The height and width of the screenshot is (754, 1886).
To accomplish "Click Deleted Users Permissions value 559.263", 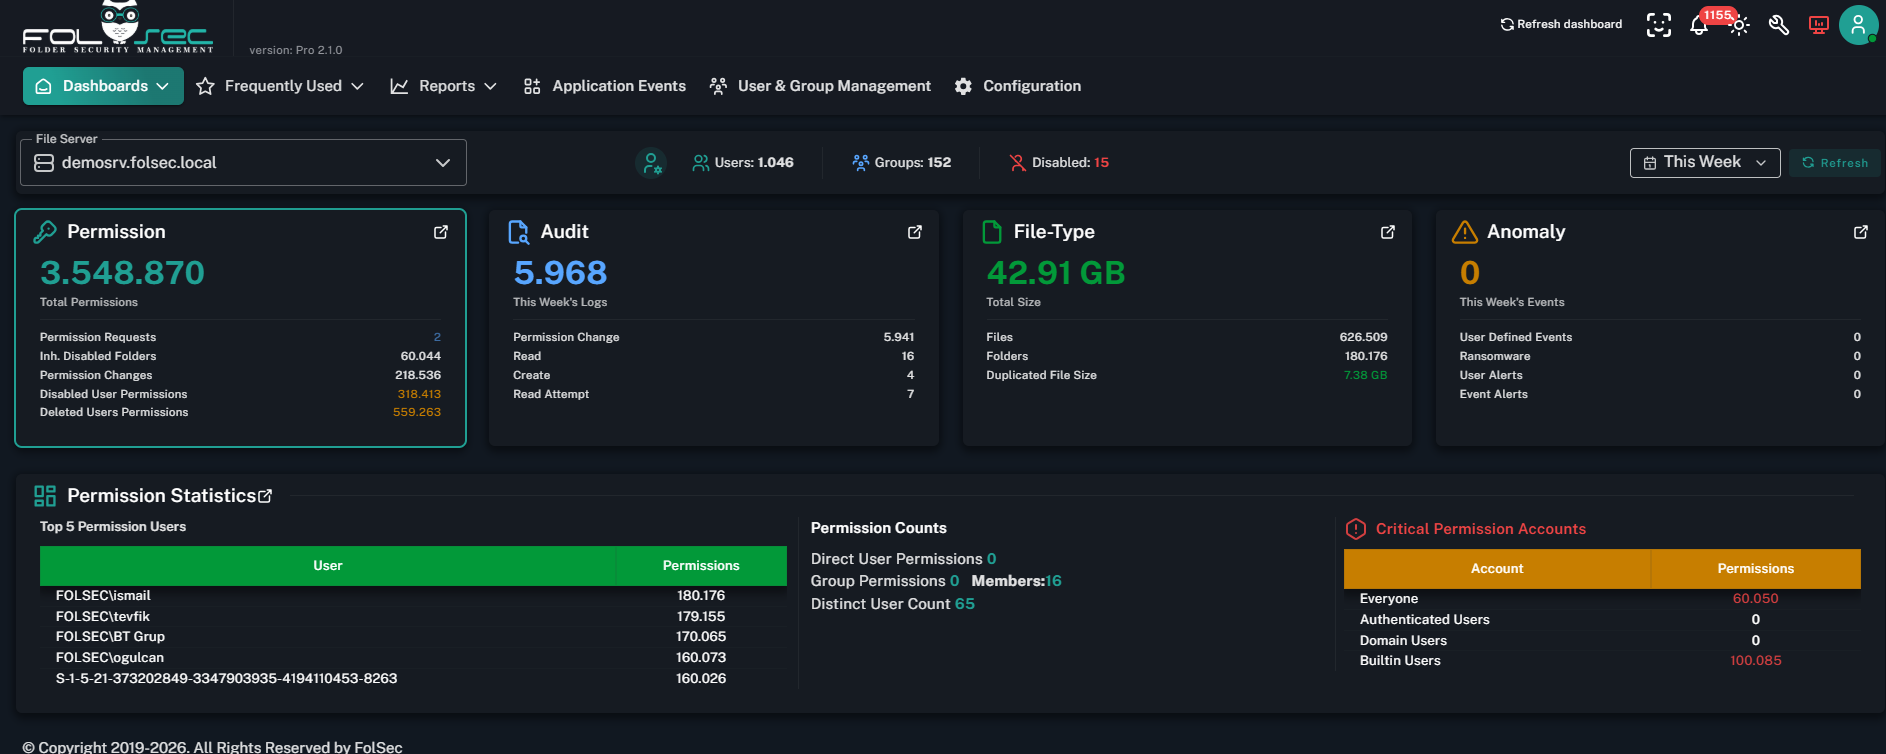I will (417, 412).
